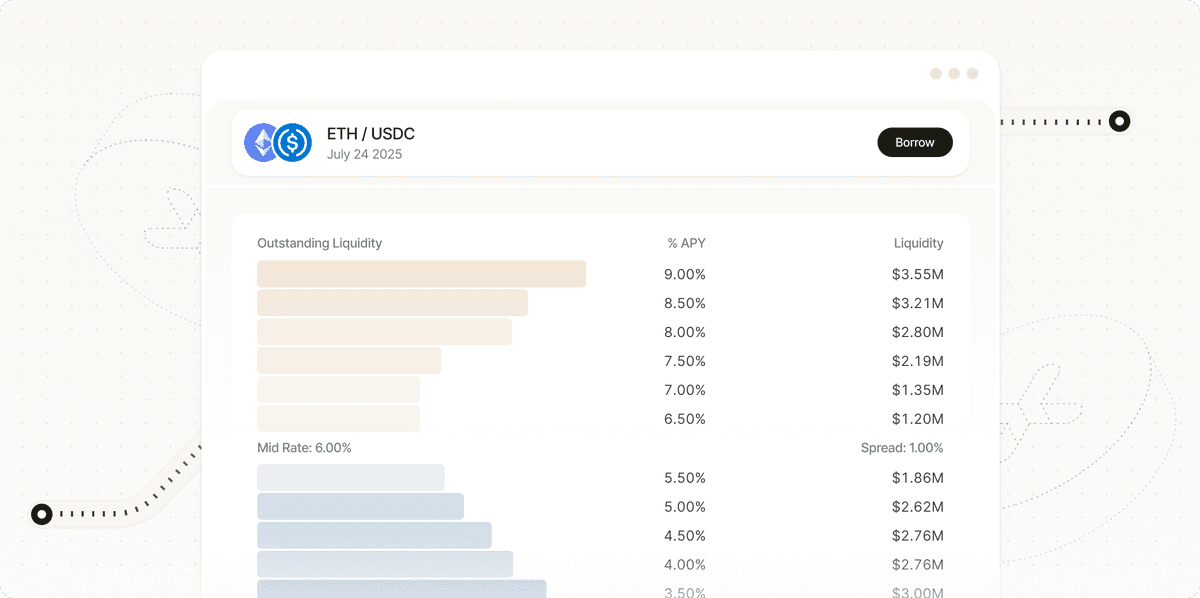Click the $3.55M liquidity value
The image size is (1200, 598).
click(917, 274)
